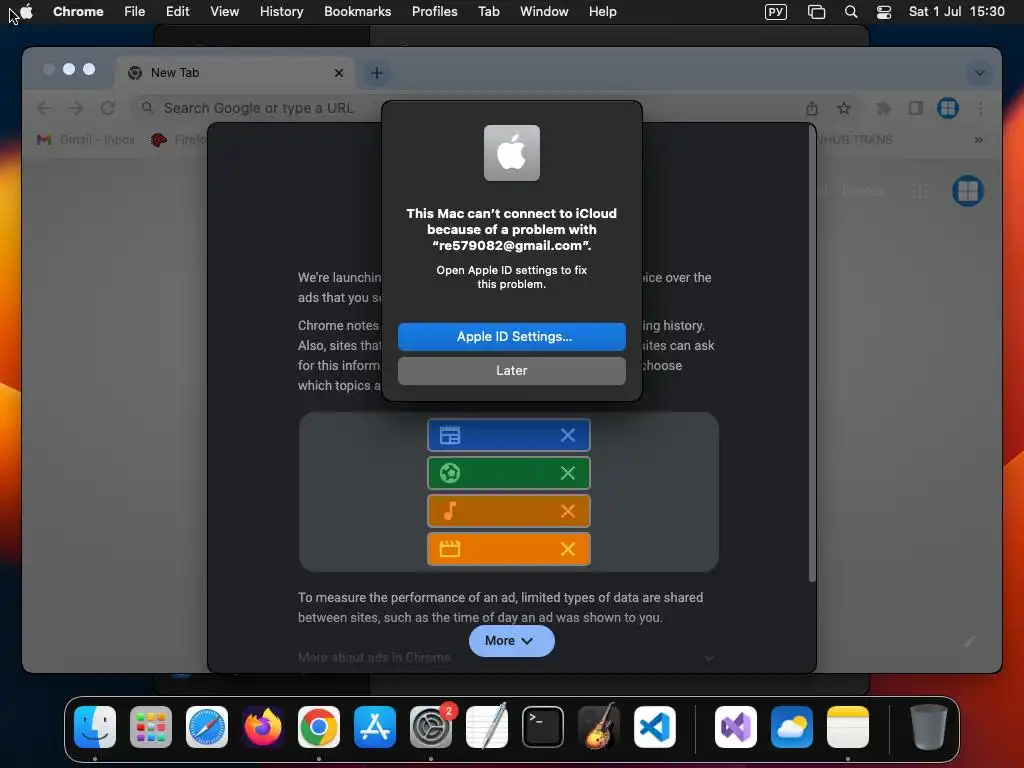Open the tab search dropdown arrow
The height and width of the screenshot is (768, 1024).
click(979, 72)
